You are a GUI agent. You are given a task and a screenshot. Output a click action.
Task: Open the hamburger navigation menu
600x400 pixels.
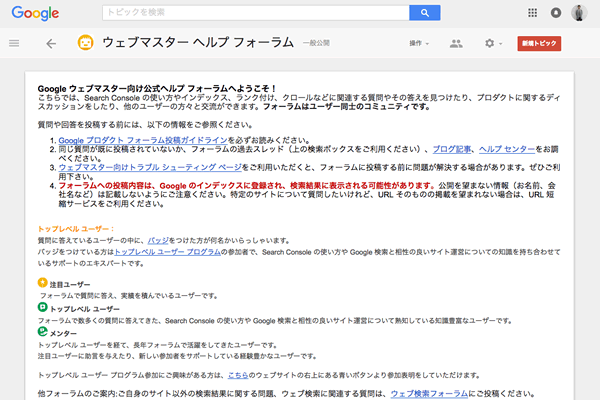[14, 44]
